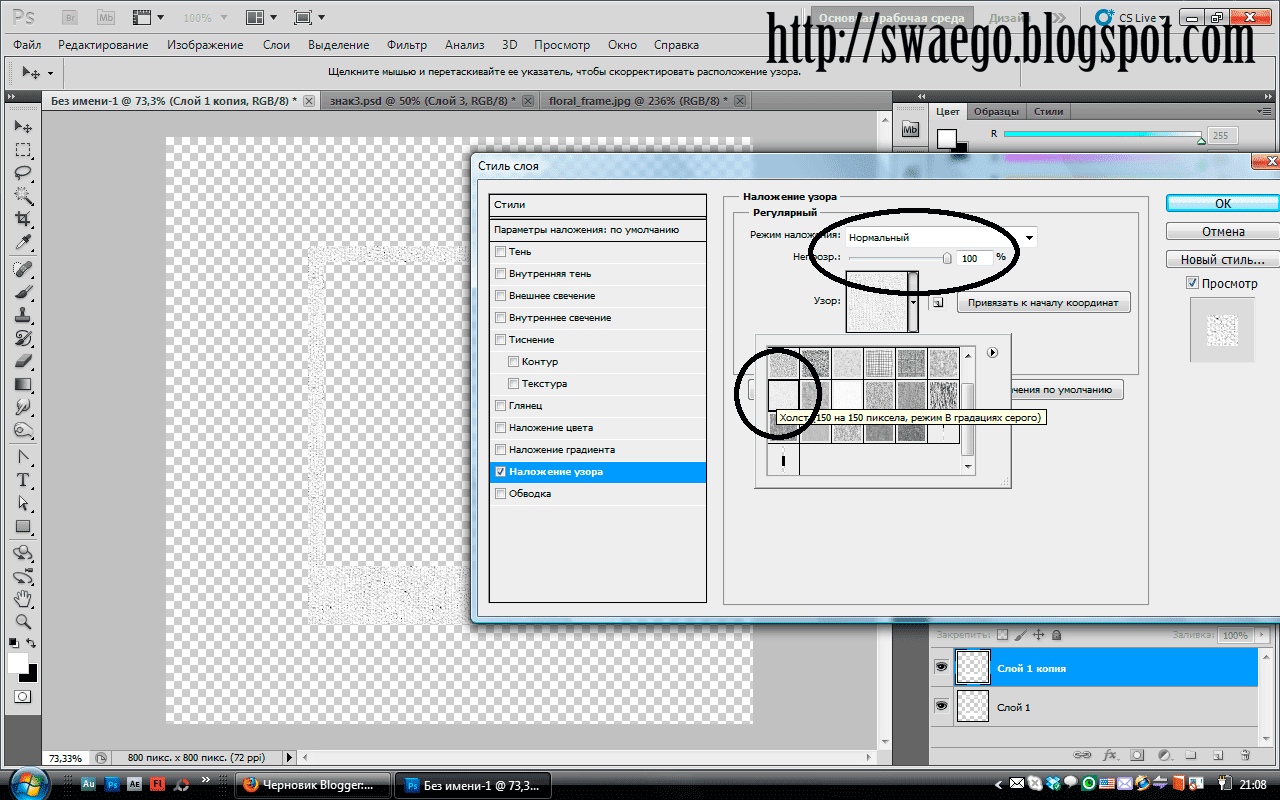Enable the Обводка checkbox
The image size is (1280, 800).
[x=500, y=494]
